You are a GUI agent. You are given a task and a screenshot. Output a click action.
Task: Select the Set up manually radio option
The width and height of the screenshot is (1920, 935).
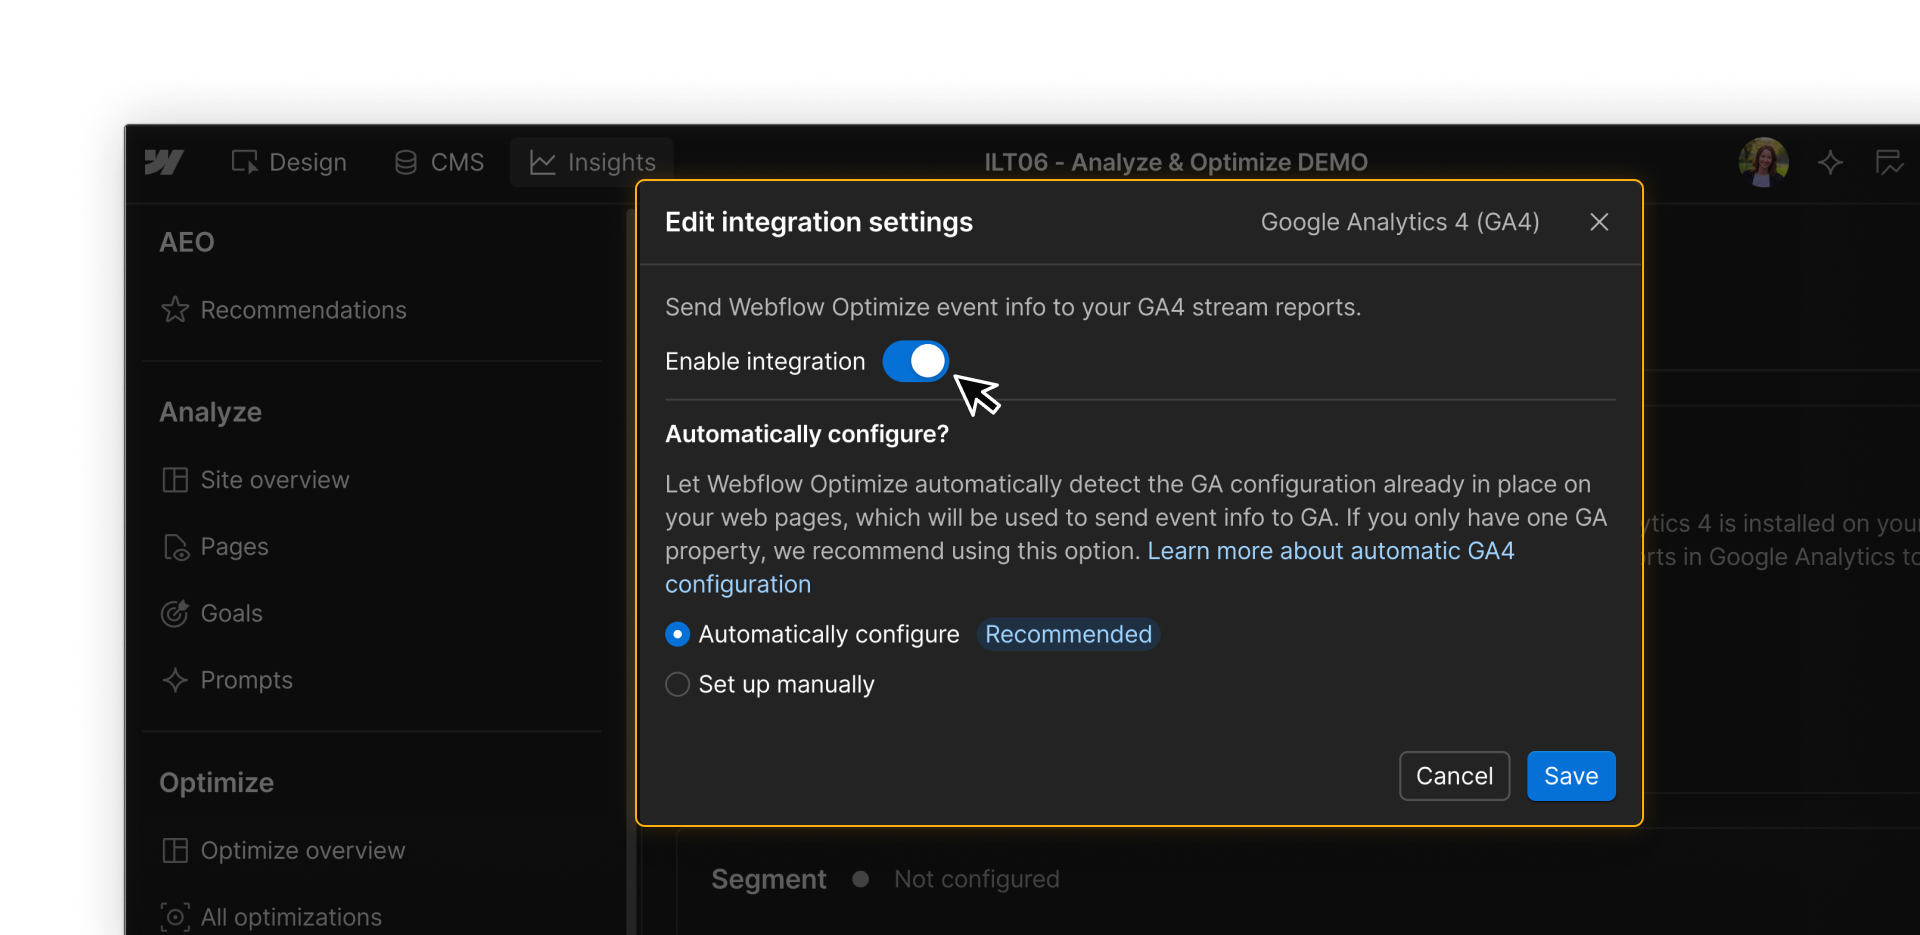(677, 684)
